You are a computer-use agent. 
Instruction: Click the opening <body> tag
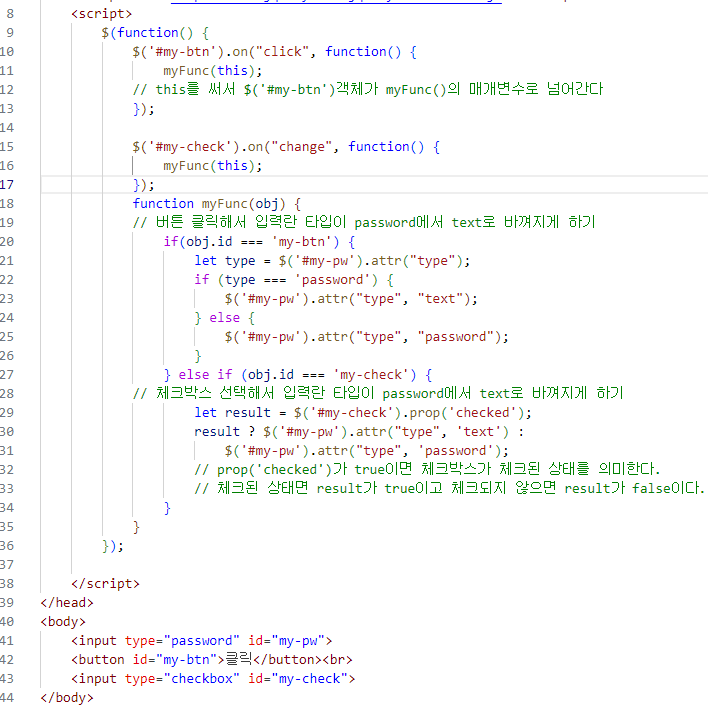(63, 622)
